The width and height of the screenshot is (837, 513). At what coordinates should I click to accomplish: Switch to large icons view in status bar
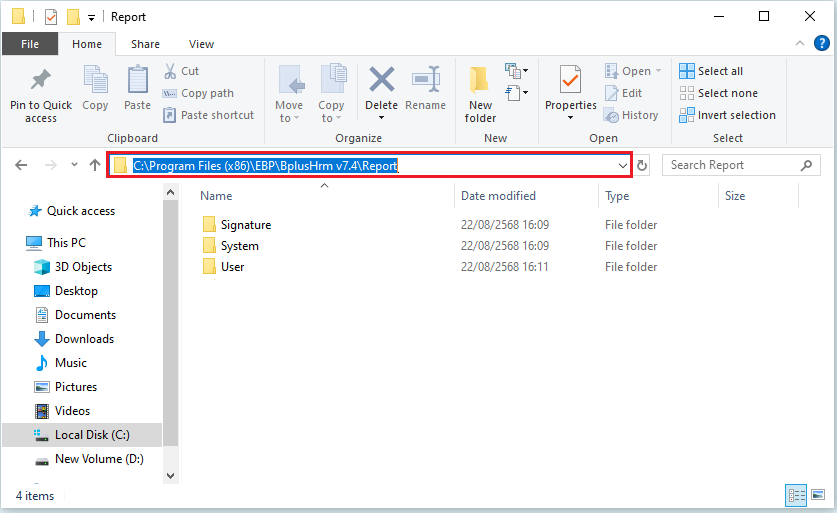click(x=817, y=495)
